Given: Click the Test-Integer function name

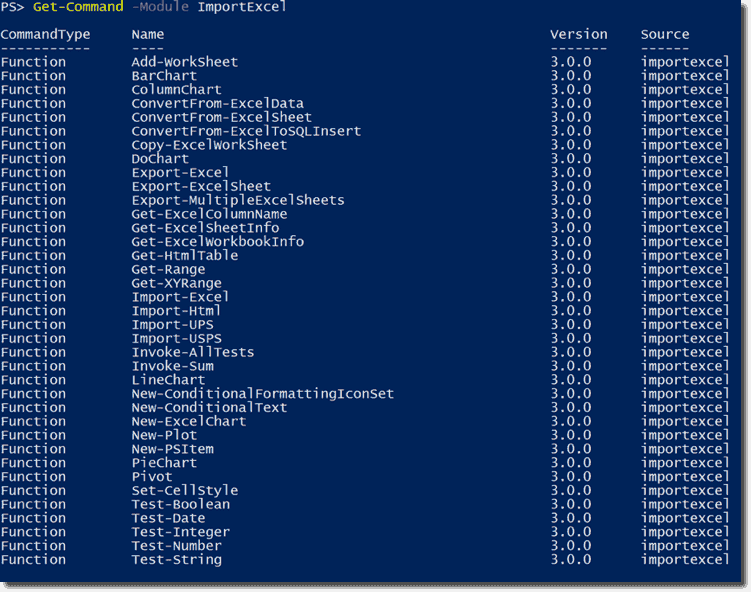Looking at the screenshot, I should point(181,532).
